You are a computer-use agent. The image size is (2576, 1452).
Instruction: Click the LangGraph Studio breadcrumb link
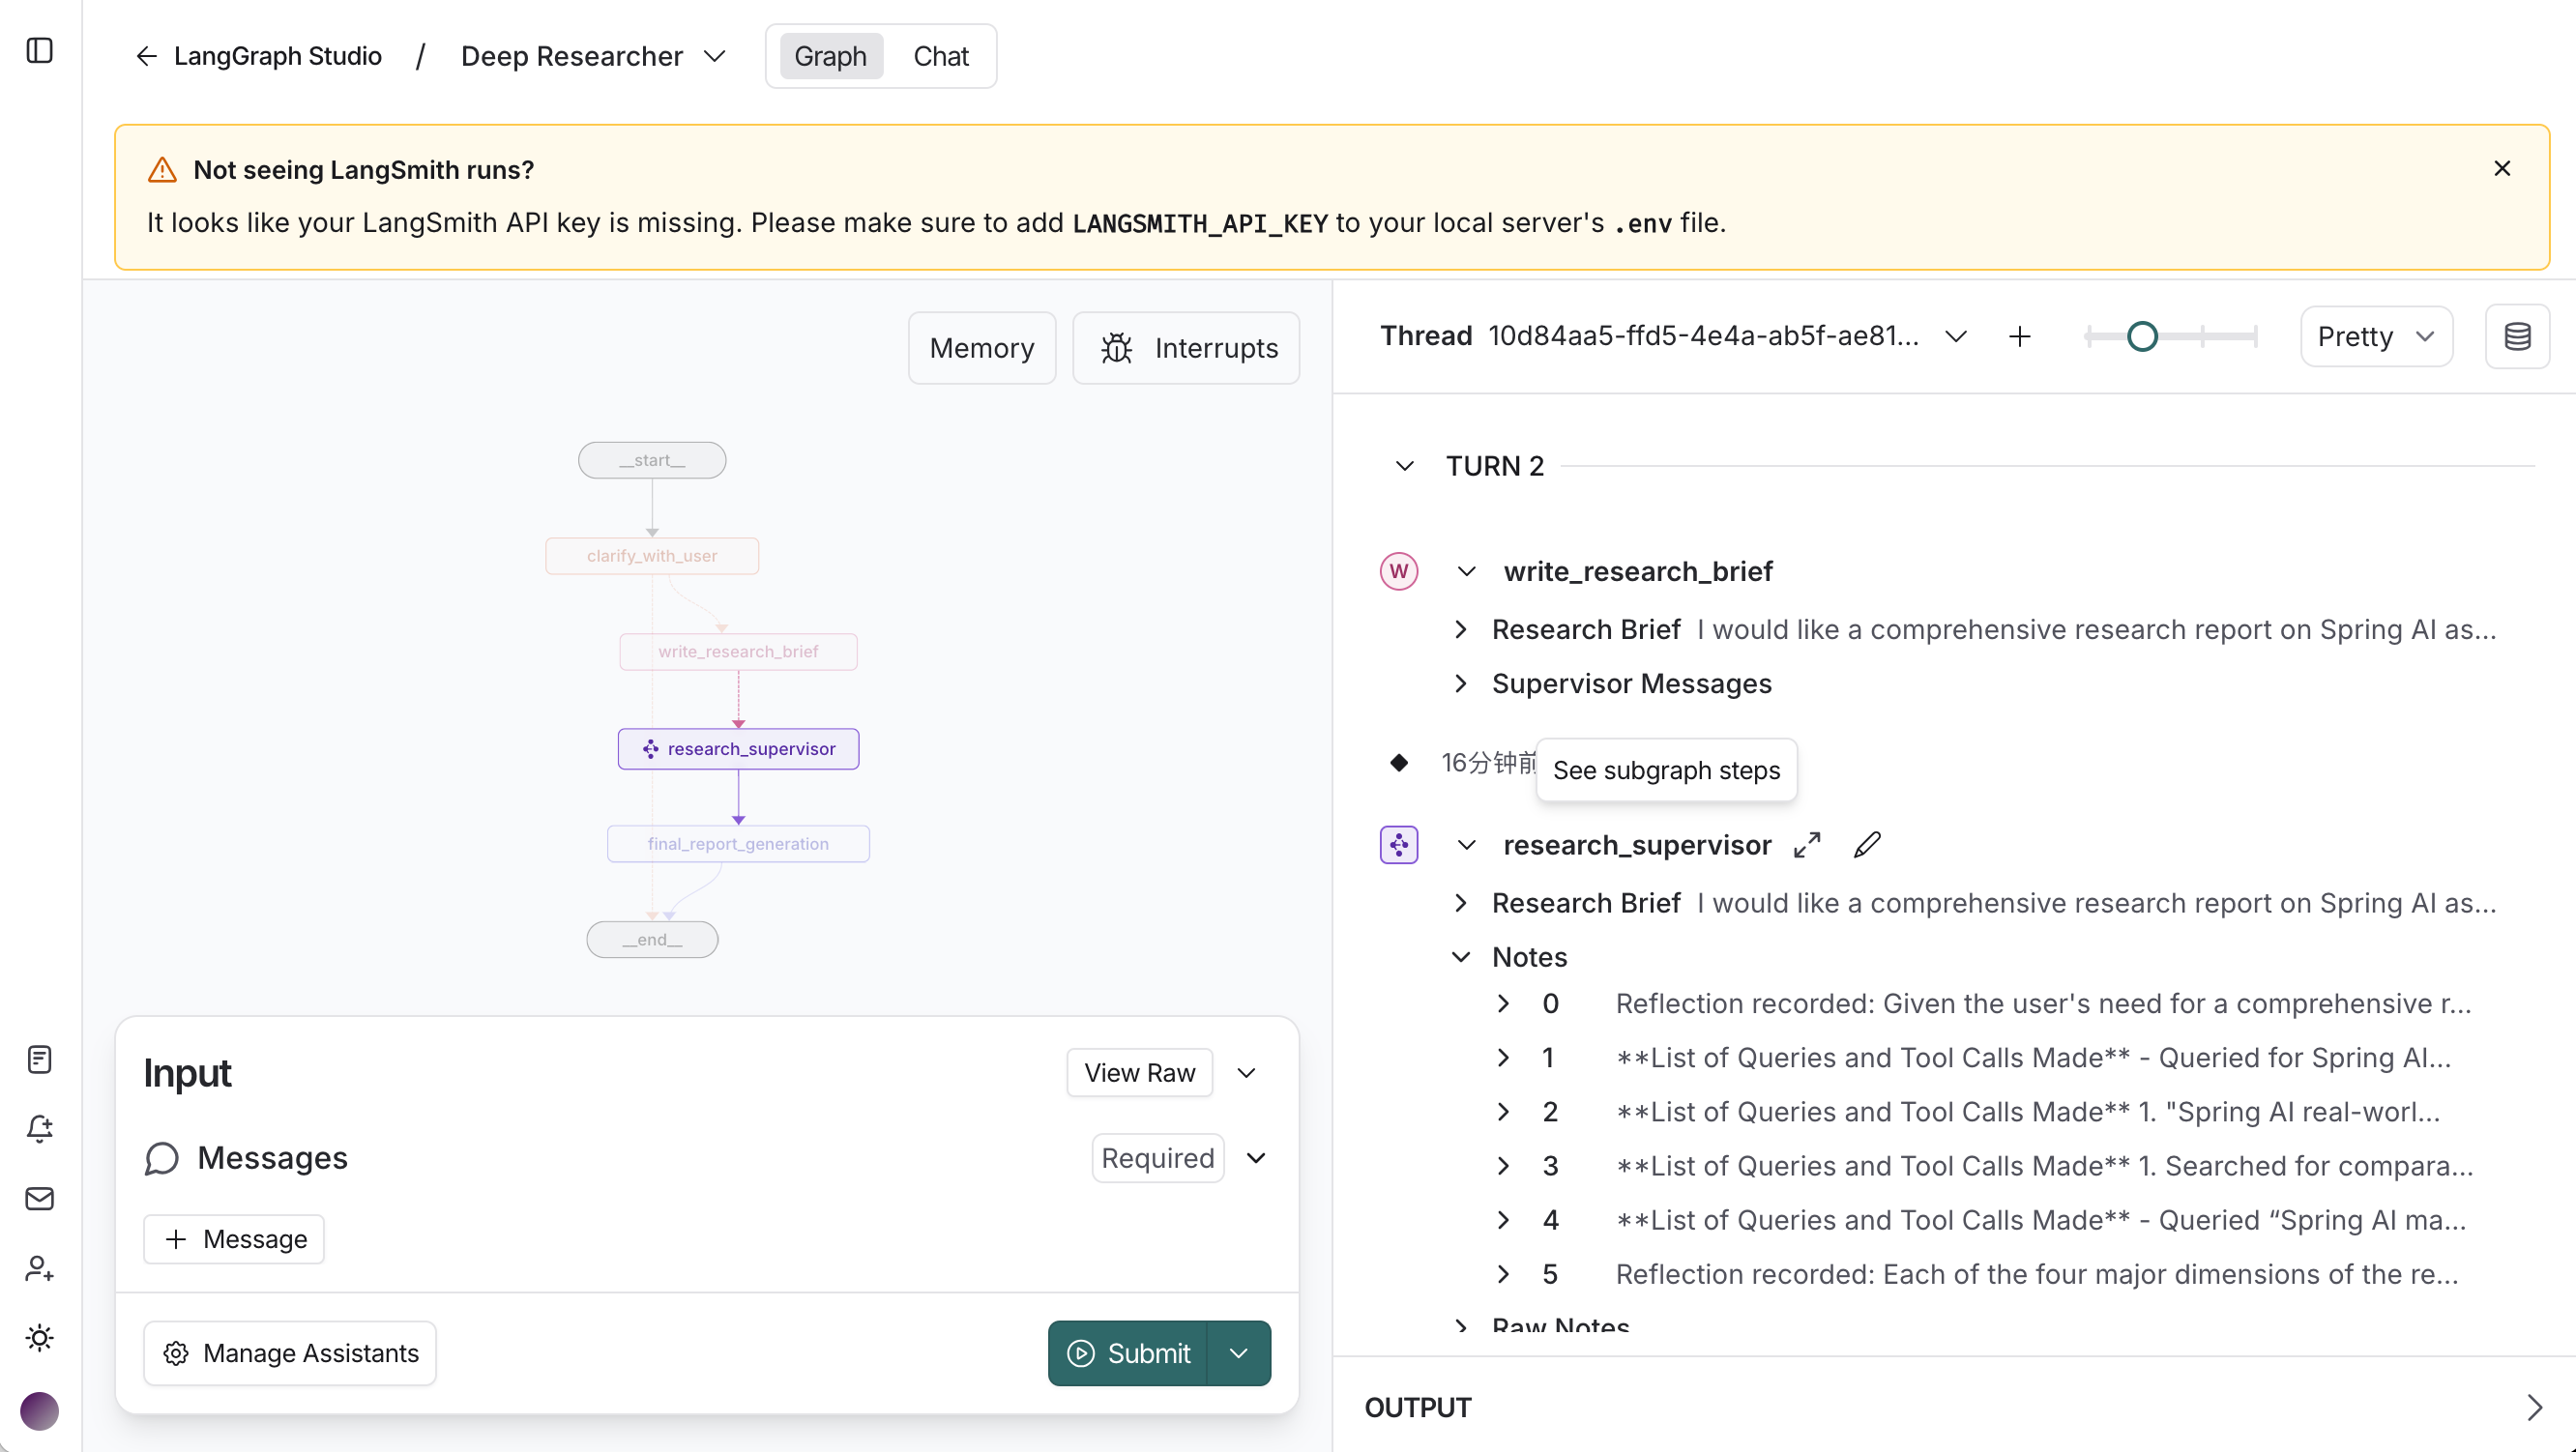(x=278, y=56)
